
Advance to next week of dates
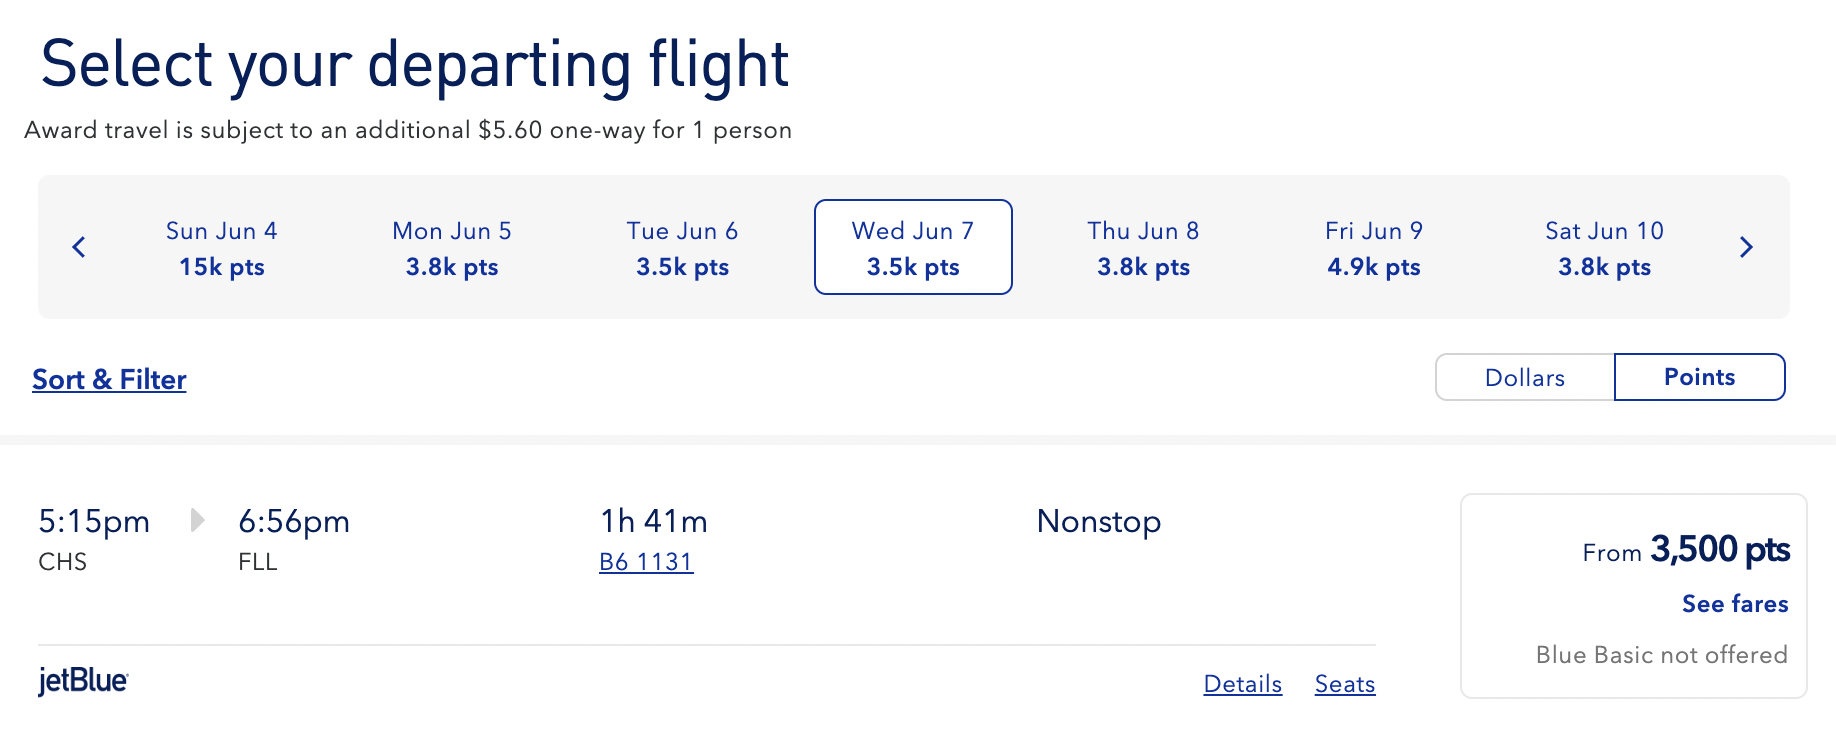1746,247
